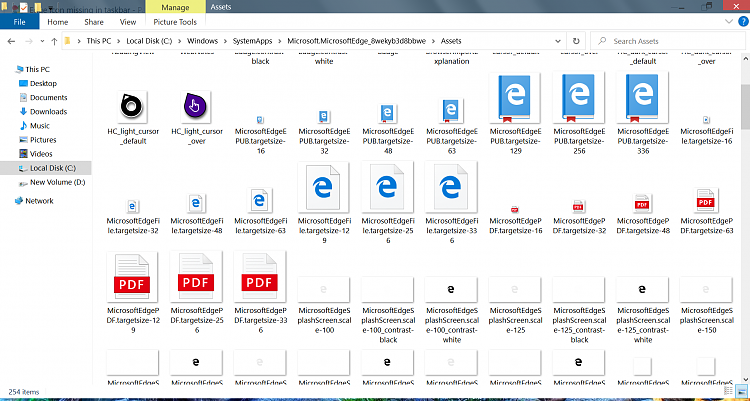Select SplashScreen.scale-125_contrast-white thumbnail

(x=642, y=290)
